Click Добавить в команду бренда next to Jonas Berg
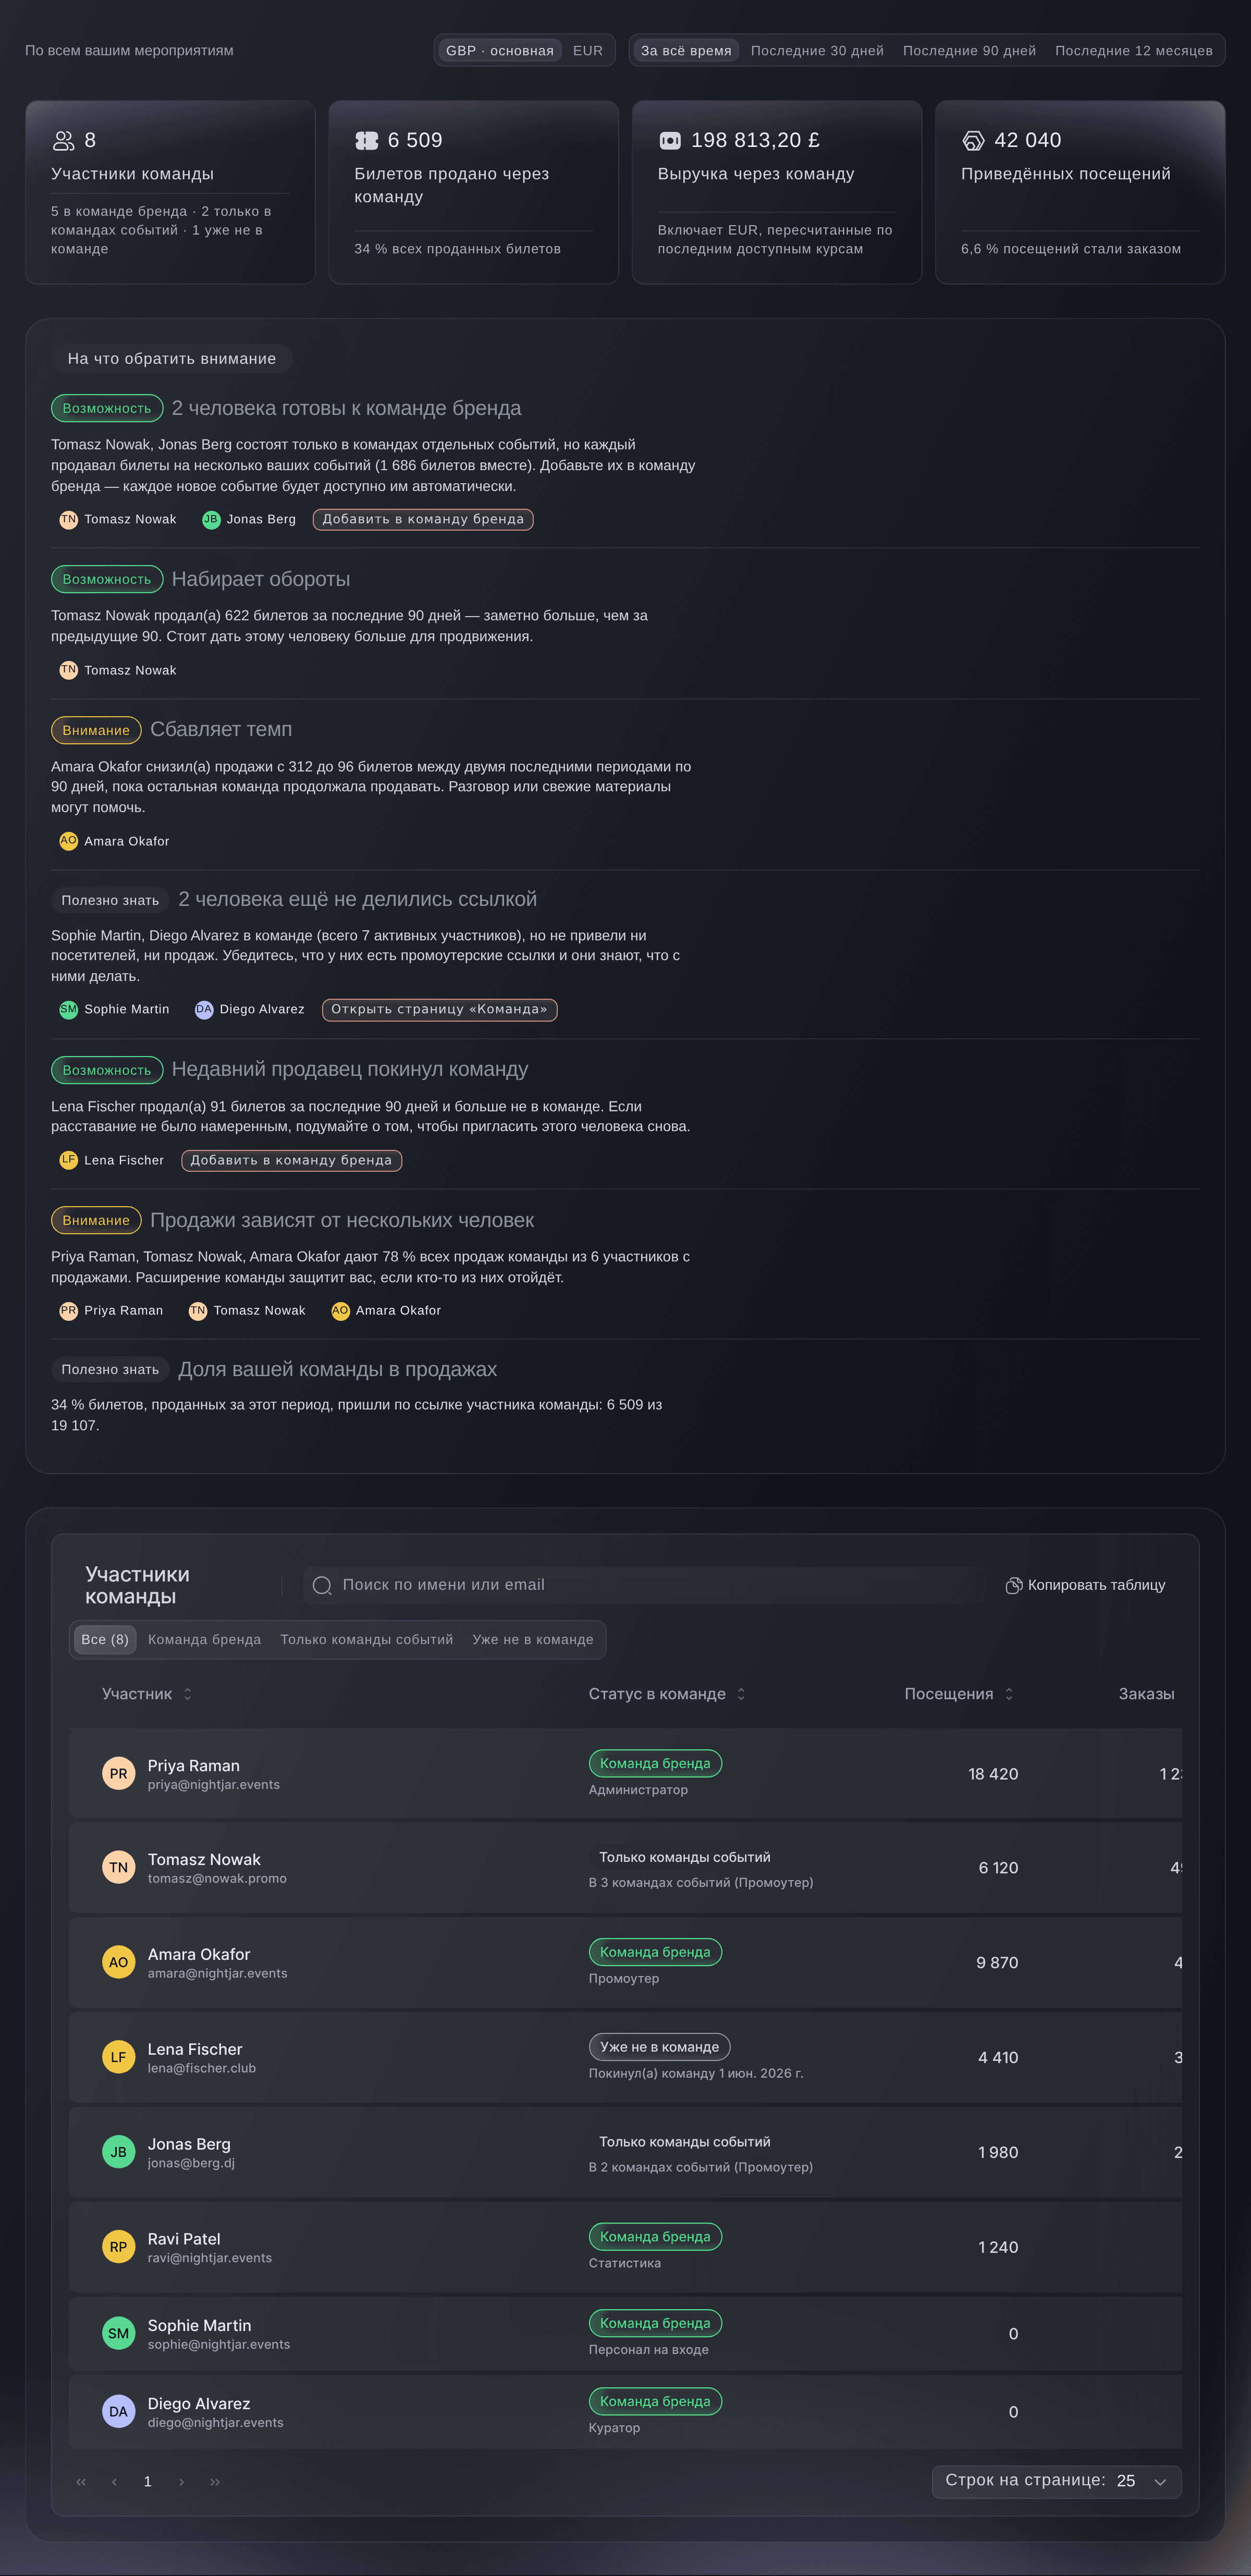Screen dimensions: 1251x2576 (423, 519)
